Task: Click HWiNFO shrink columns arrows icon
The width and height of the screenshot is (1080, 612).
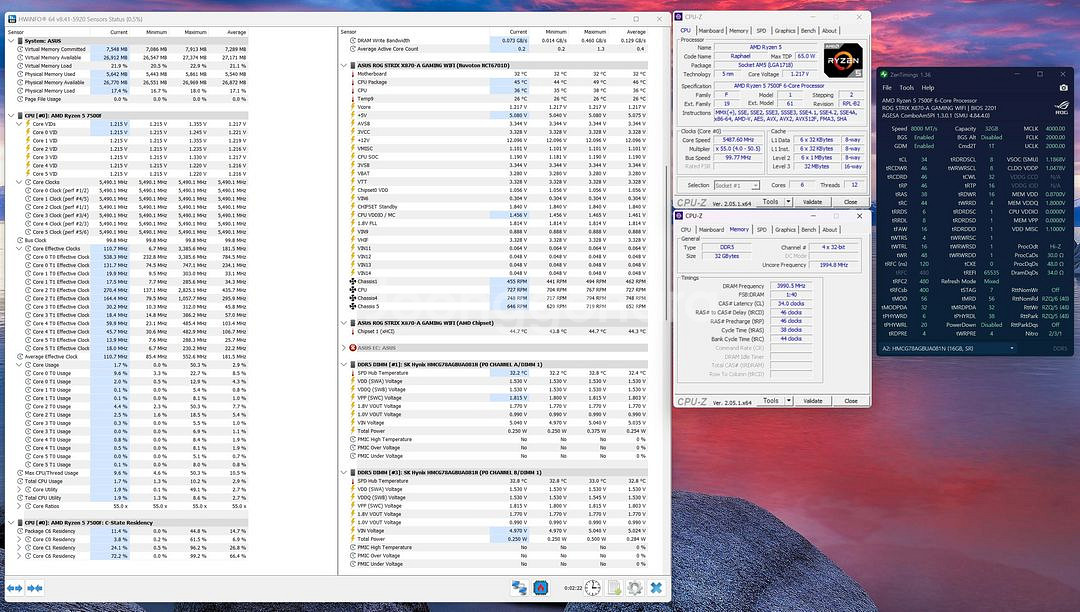Action: 35,588
